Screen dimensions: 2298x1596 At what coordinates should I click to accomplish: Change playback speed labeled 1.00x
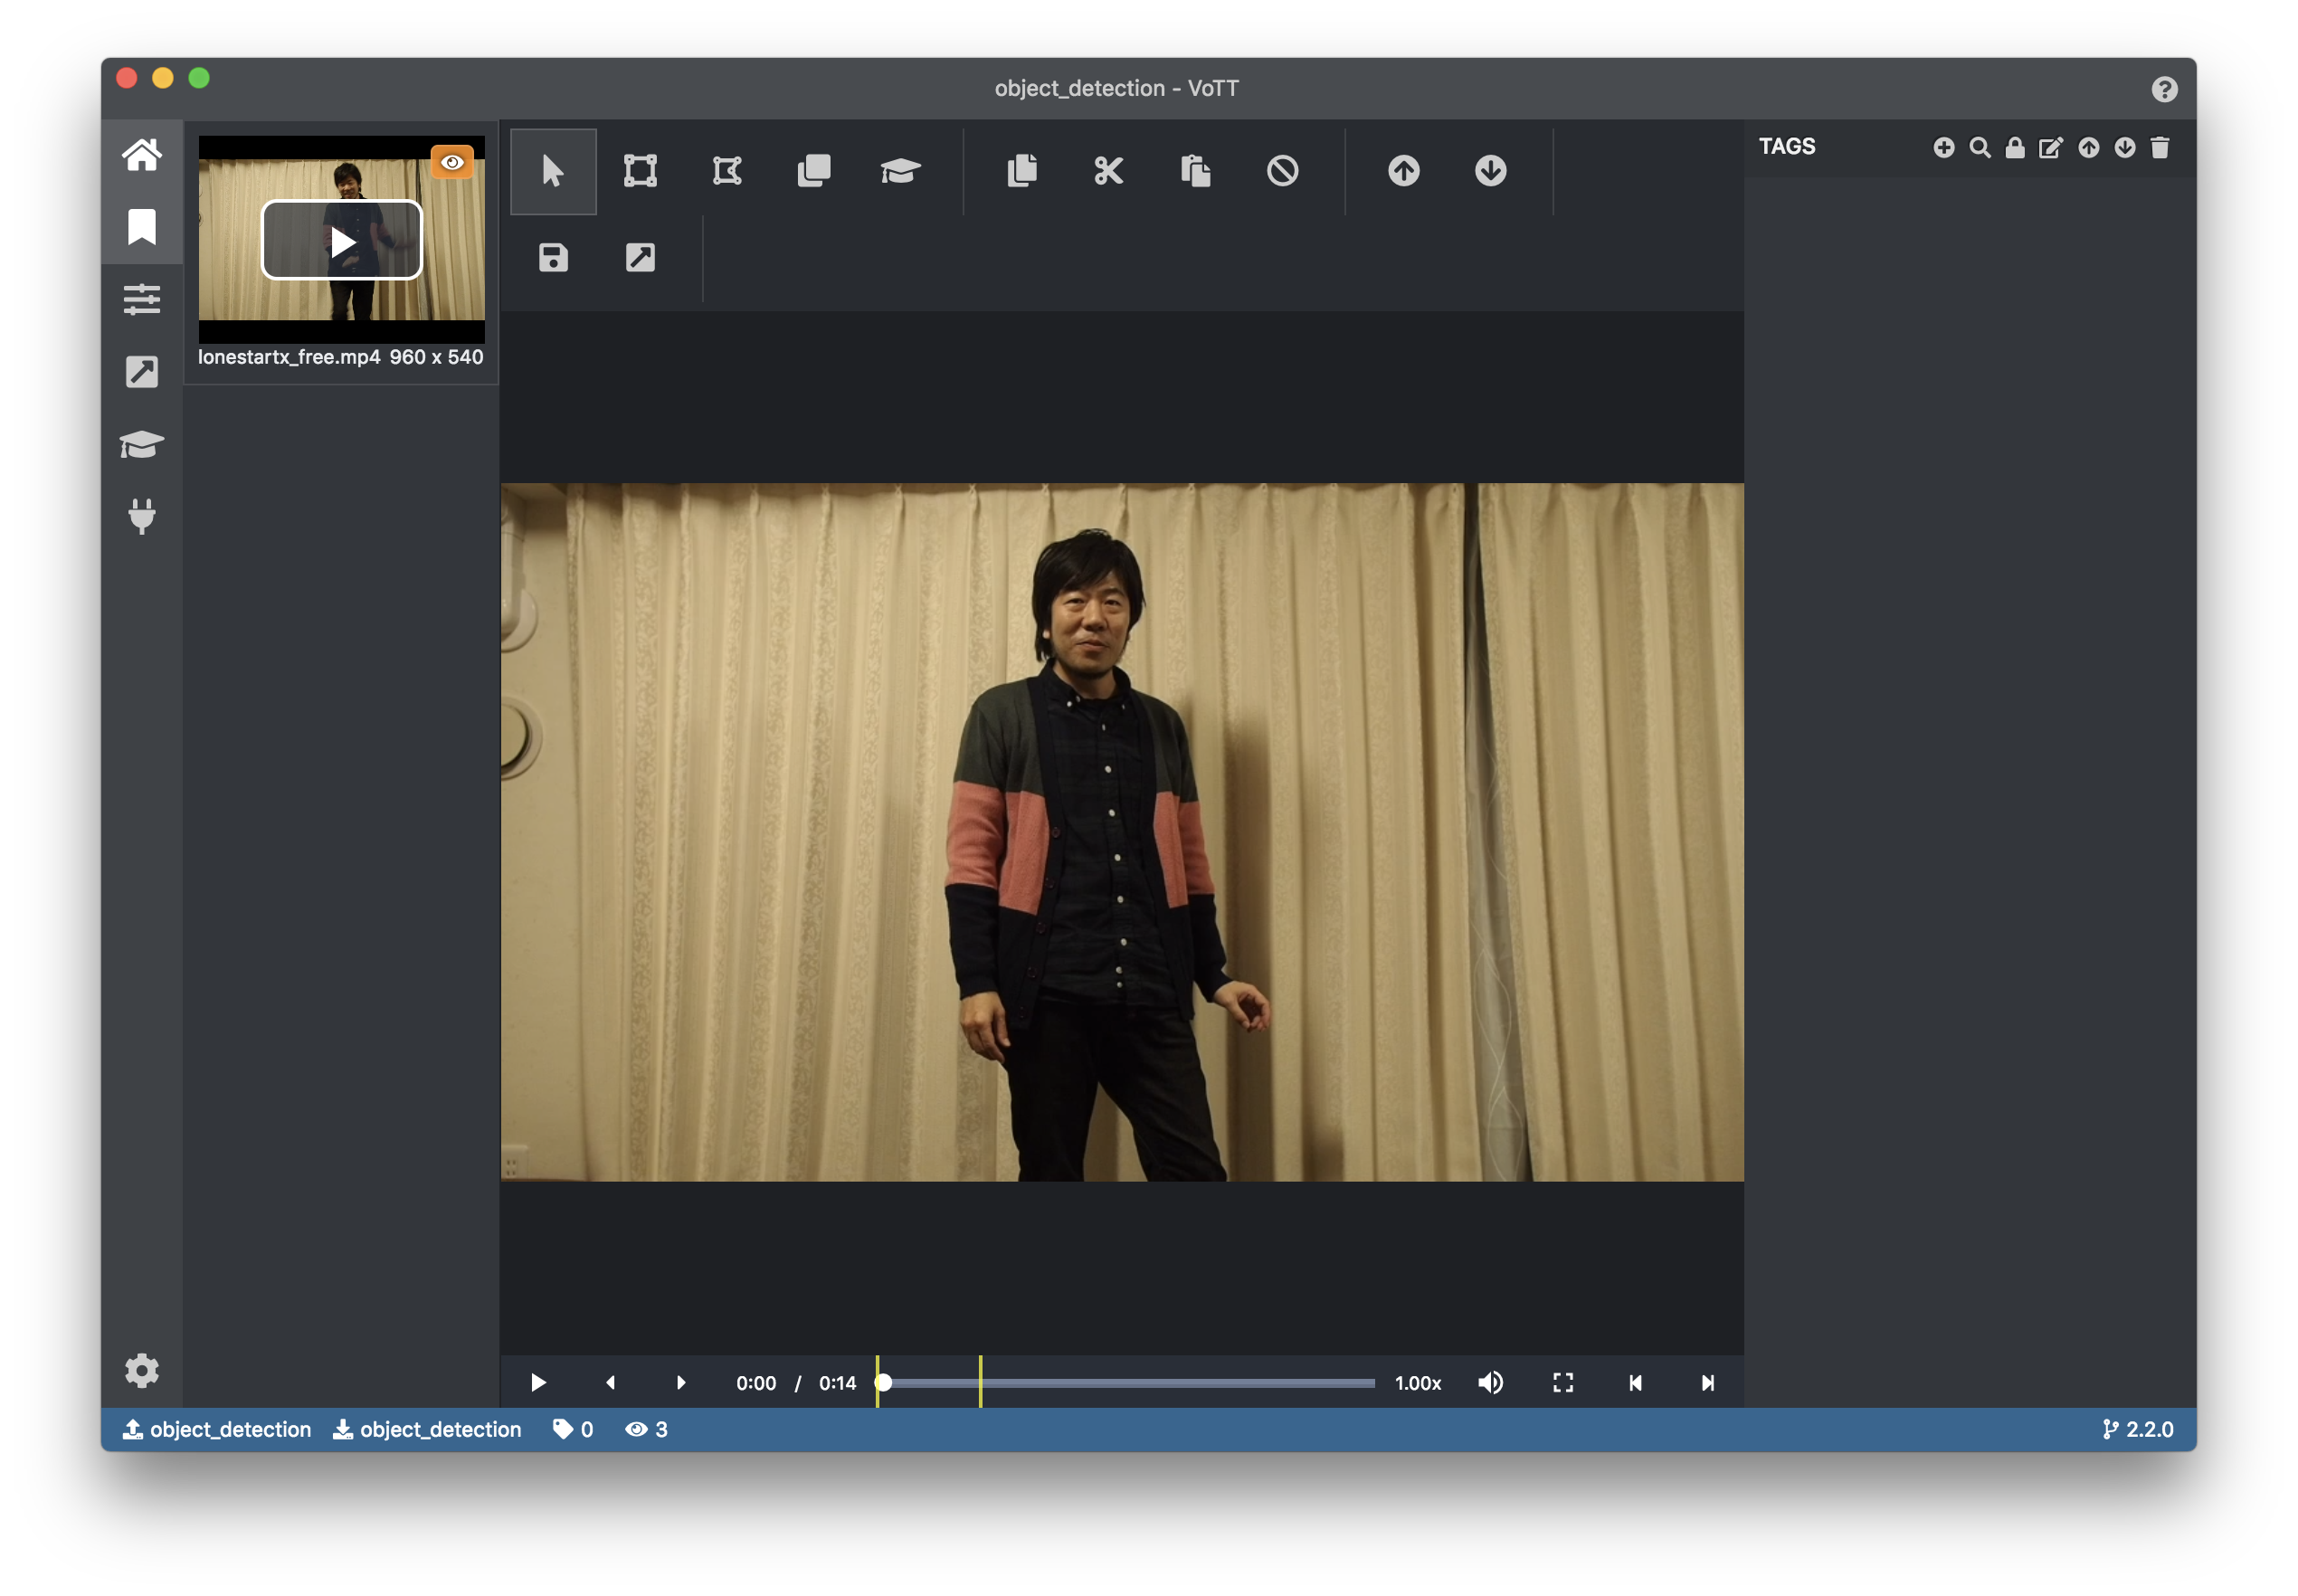pos(1417,1382)
